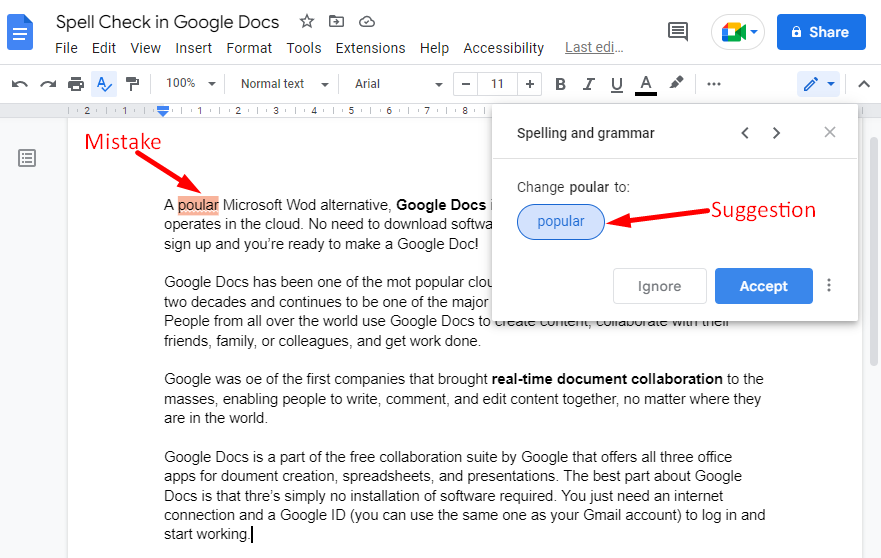Click the Share button
881x558 pixels.
pyautogui.click(x=821, y=32)
